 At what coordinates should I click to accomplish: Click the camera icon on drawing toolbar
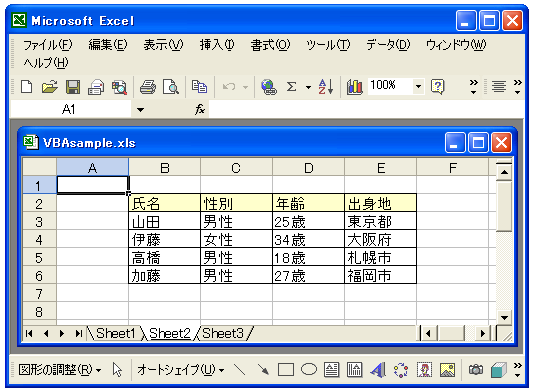tap(476, 370)
